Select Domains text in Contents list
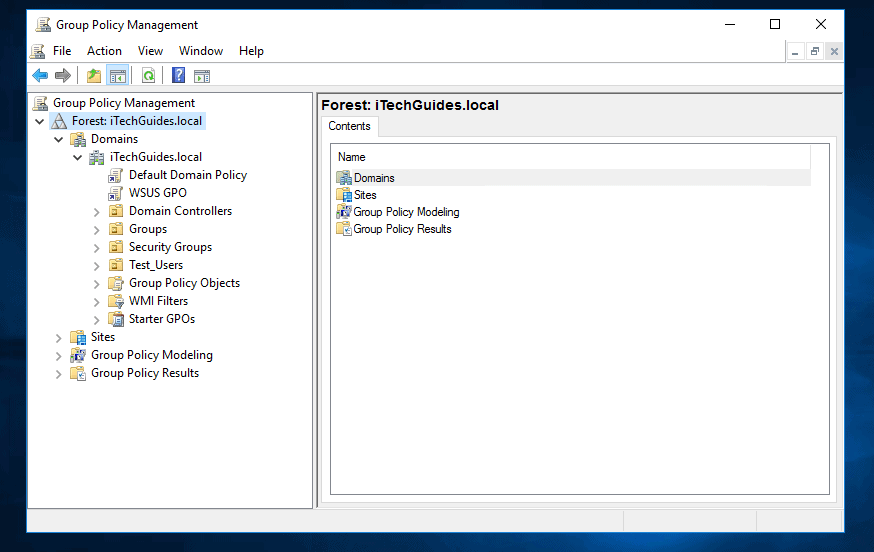 click(374, 178)
